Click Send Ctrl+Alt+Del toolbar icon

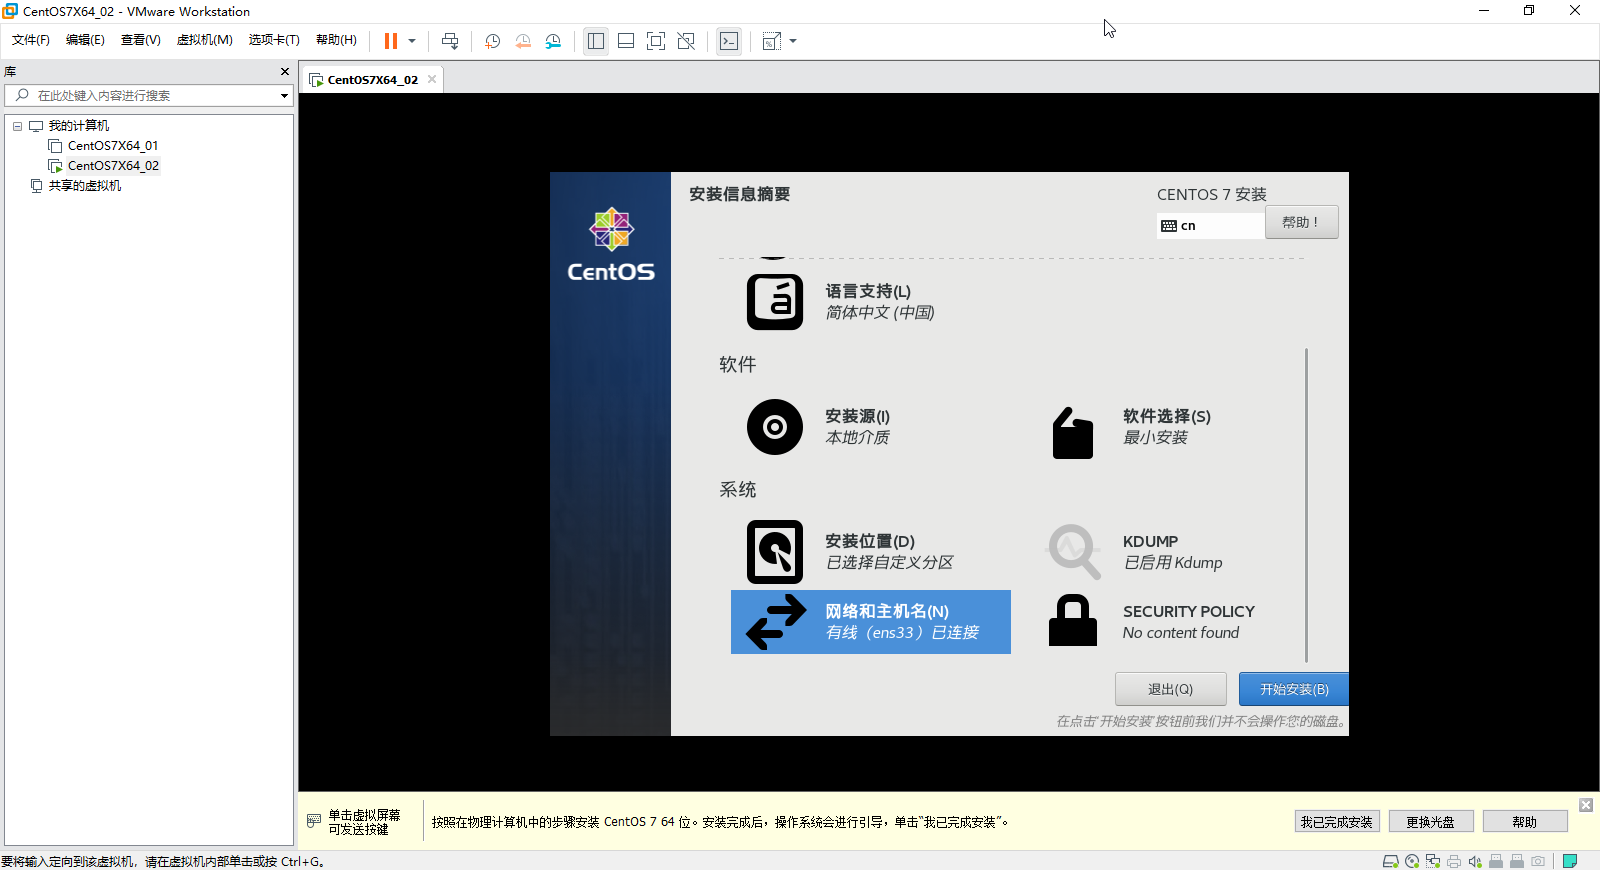point(450,41)
